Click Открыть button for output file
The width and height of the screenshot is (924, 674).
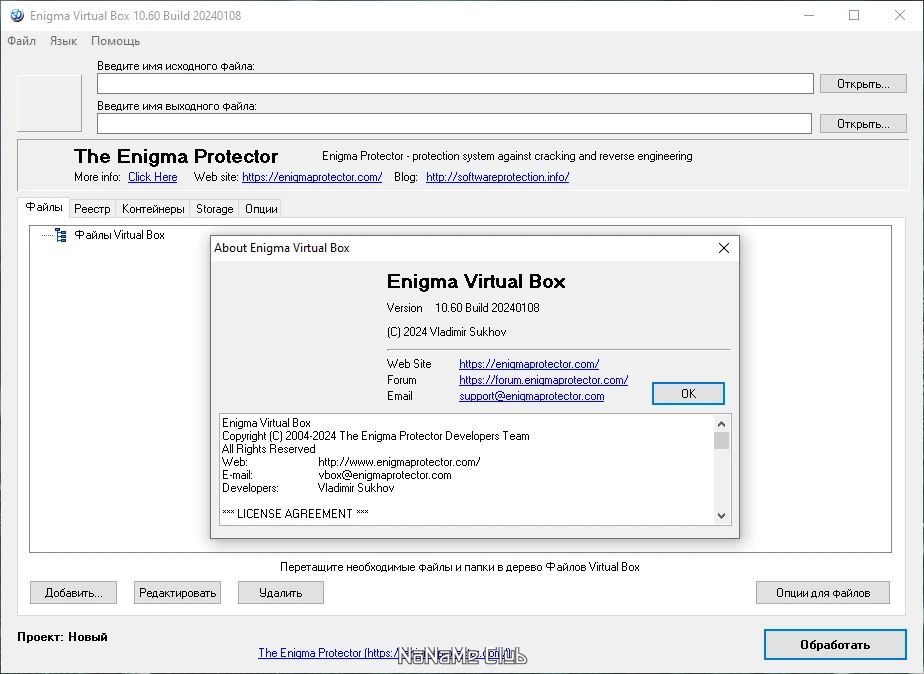click(863, 124)
